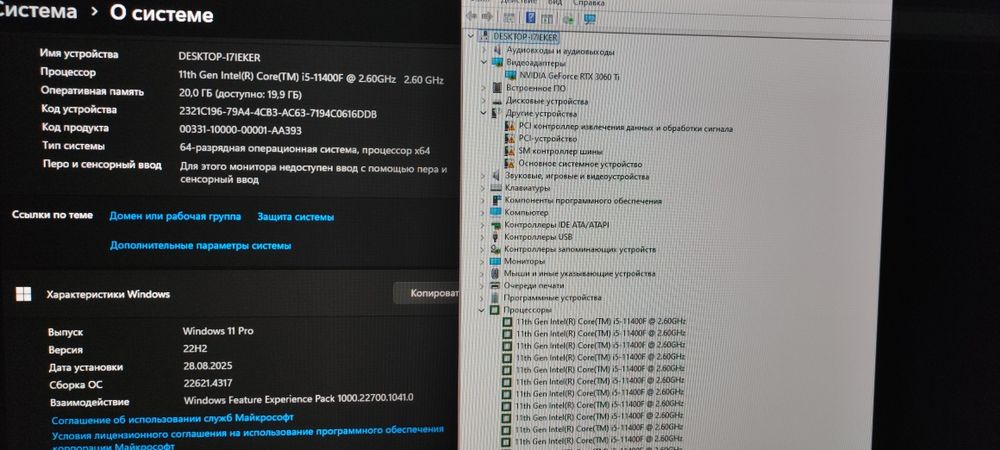
Task: Open Соглашение об использовании служб Майкрософт
Action: (x=172, y=418)
